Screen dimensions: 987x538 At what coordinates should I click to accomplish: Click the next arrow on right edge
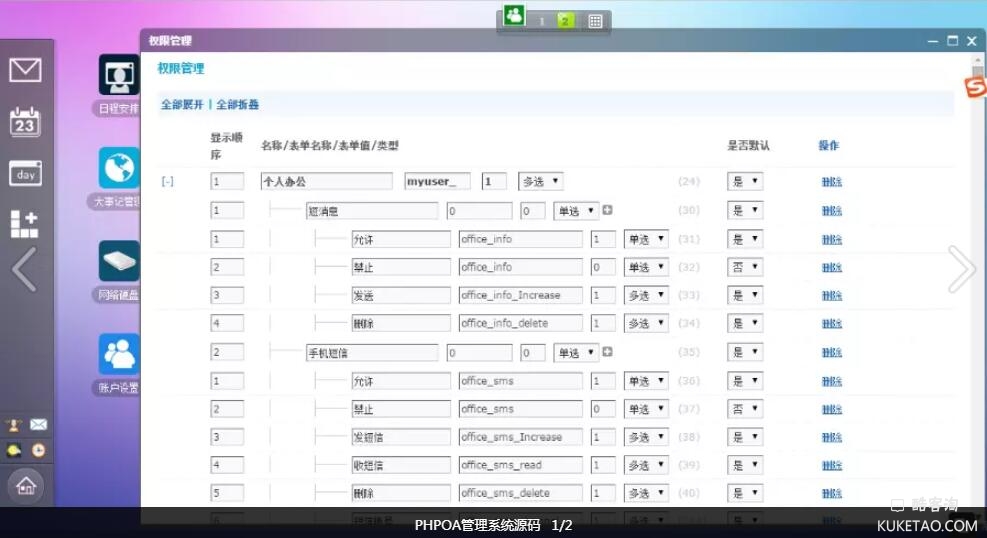pos(961,269)
